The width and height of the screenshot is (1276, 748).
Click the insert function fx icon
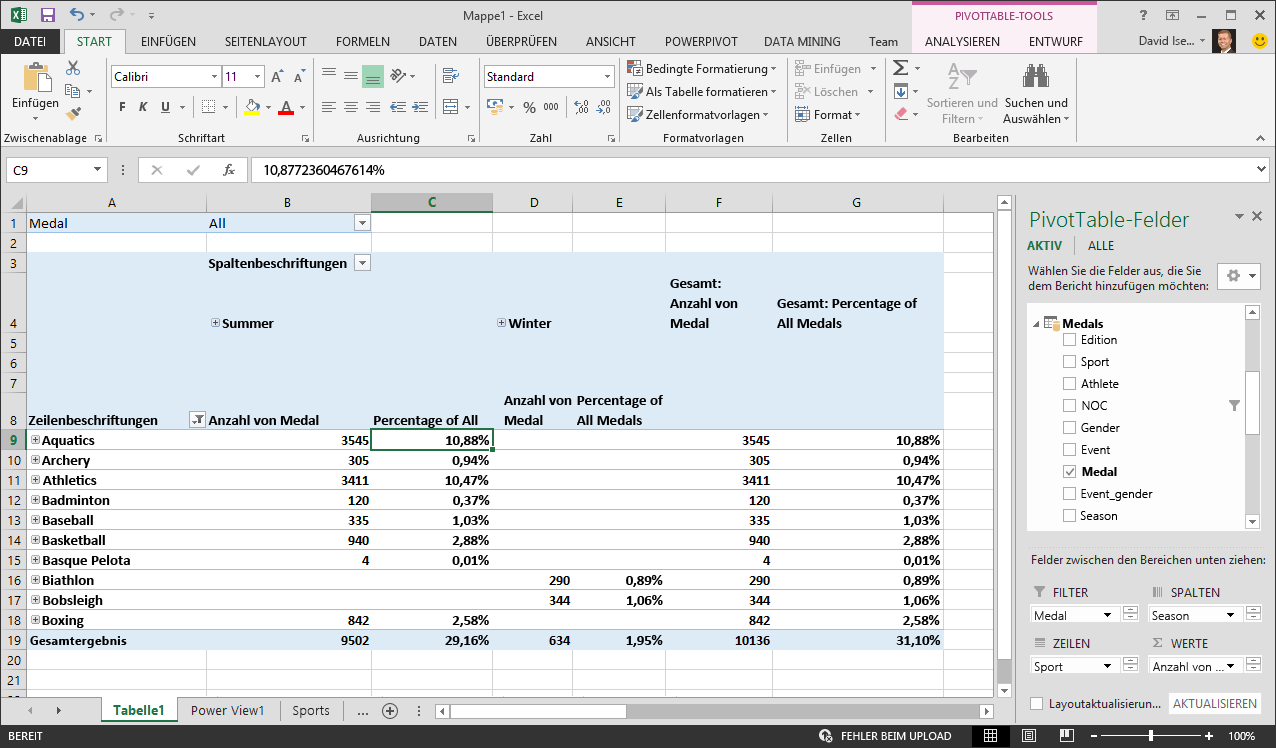click(x=229, y=170)
